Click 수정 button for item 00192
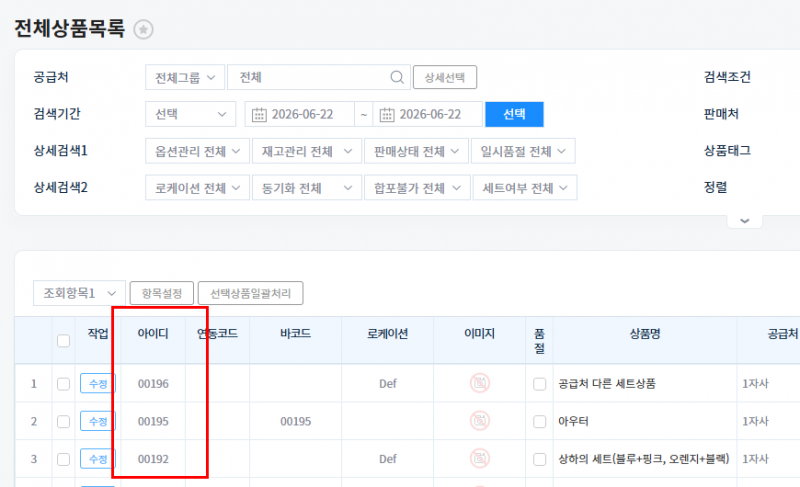800x487 pixels. point(98,459)
